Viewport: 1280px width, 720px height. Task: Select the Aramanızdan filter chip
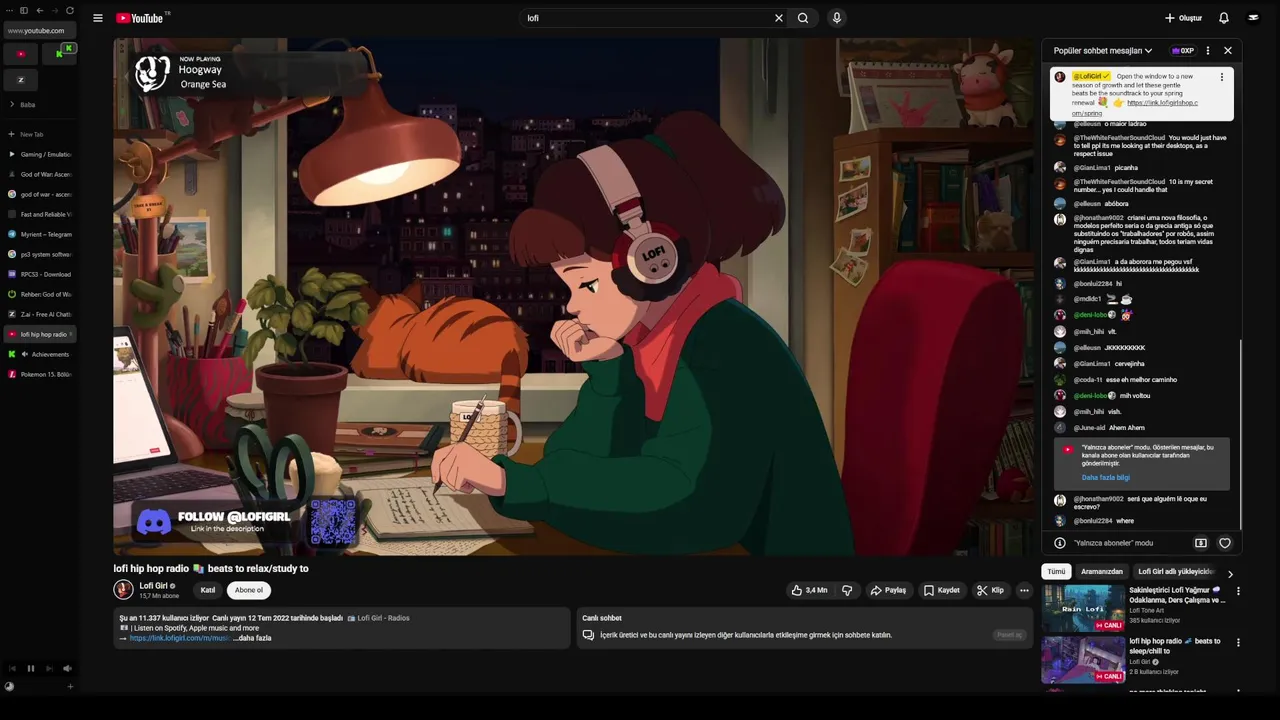[x=1102, y=572]
